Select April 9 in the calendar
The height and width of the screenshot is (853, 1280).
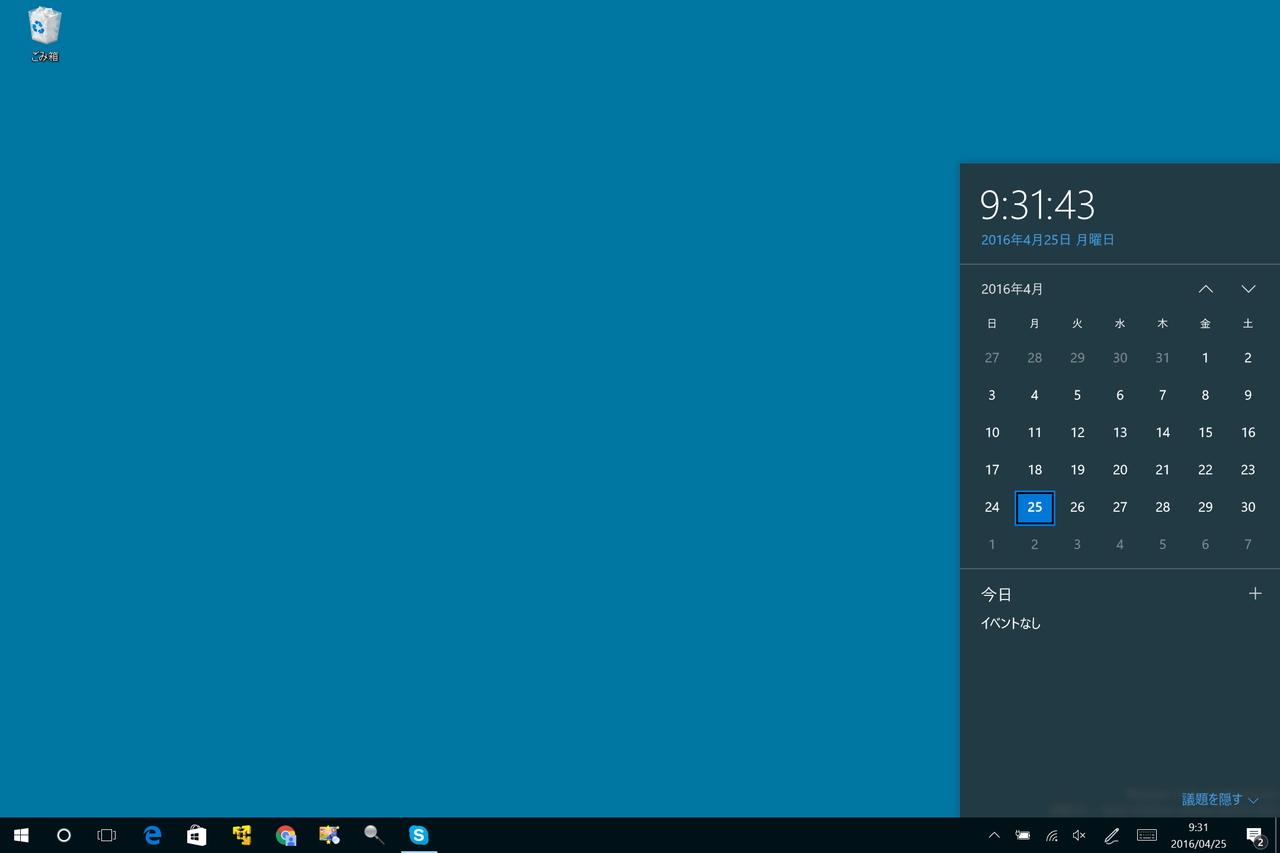point(1248,395)
